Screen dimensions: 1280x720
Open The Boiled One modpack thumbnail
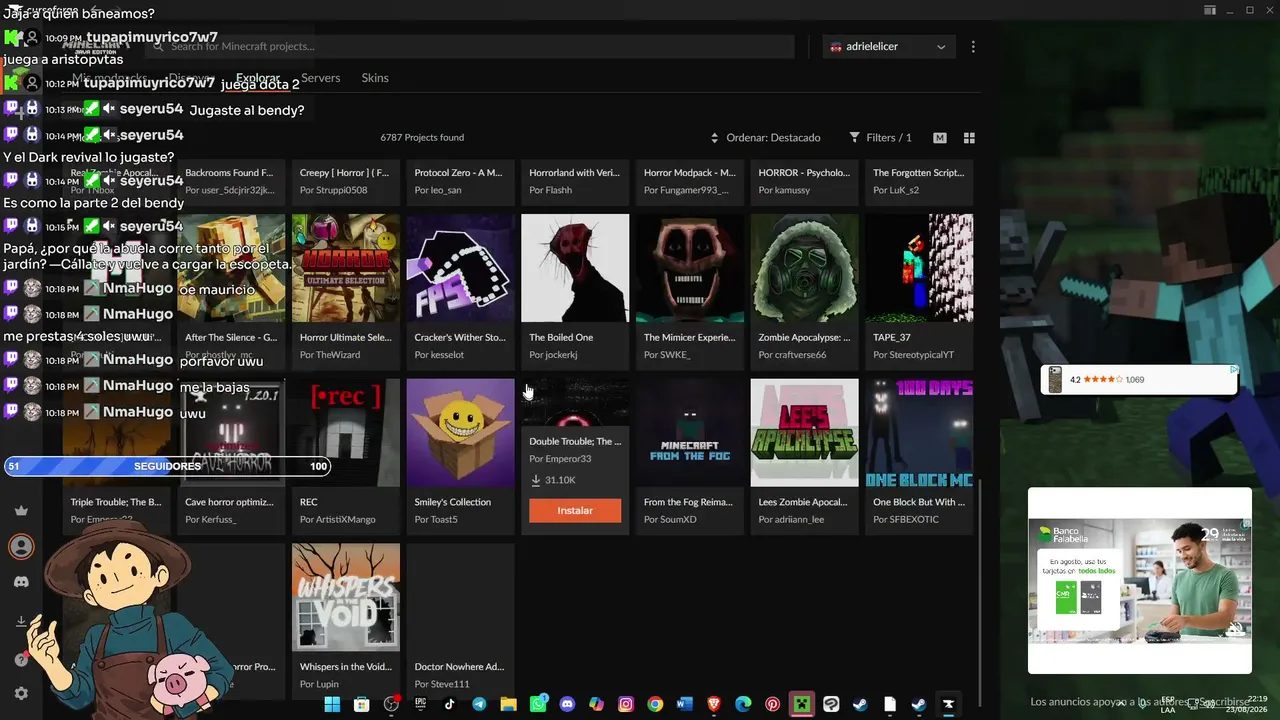[x=575, y=268]
